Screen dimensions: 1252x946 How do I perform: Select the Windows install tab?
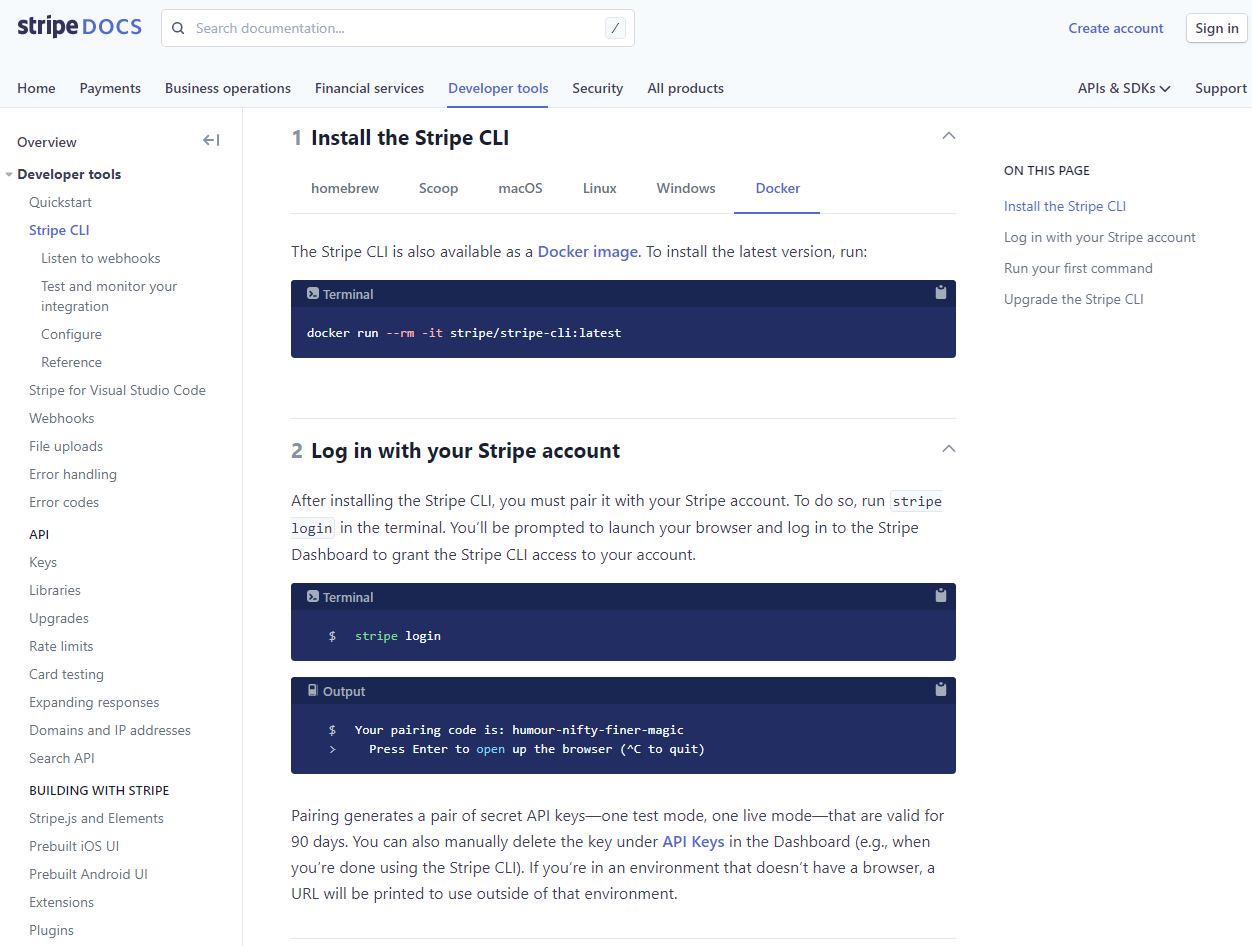[686, 188]
